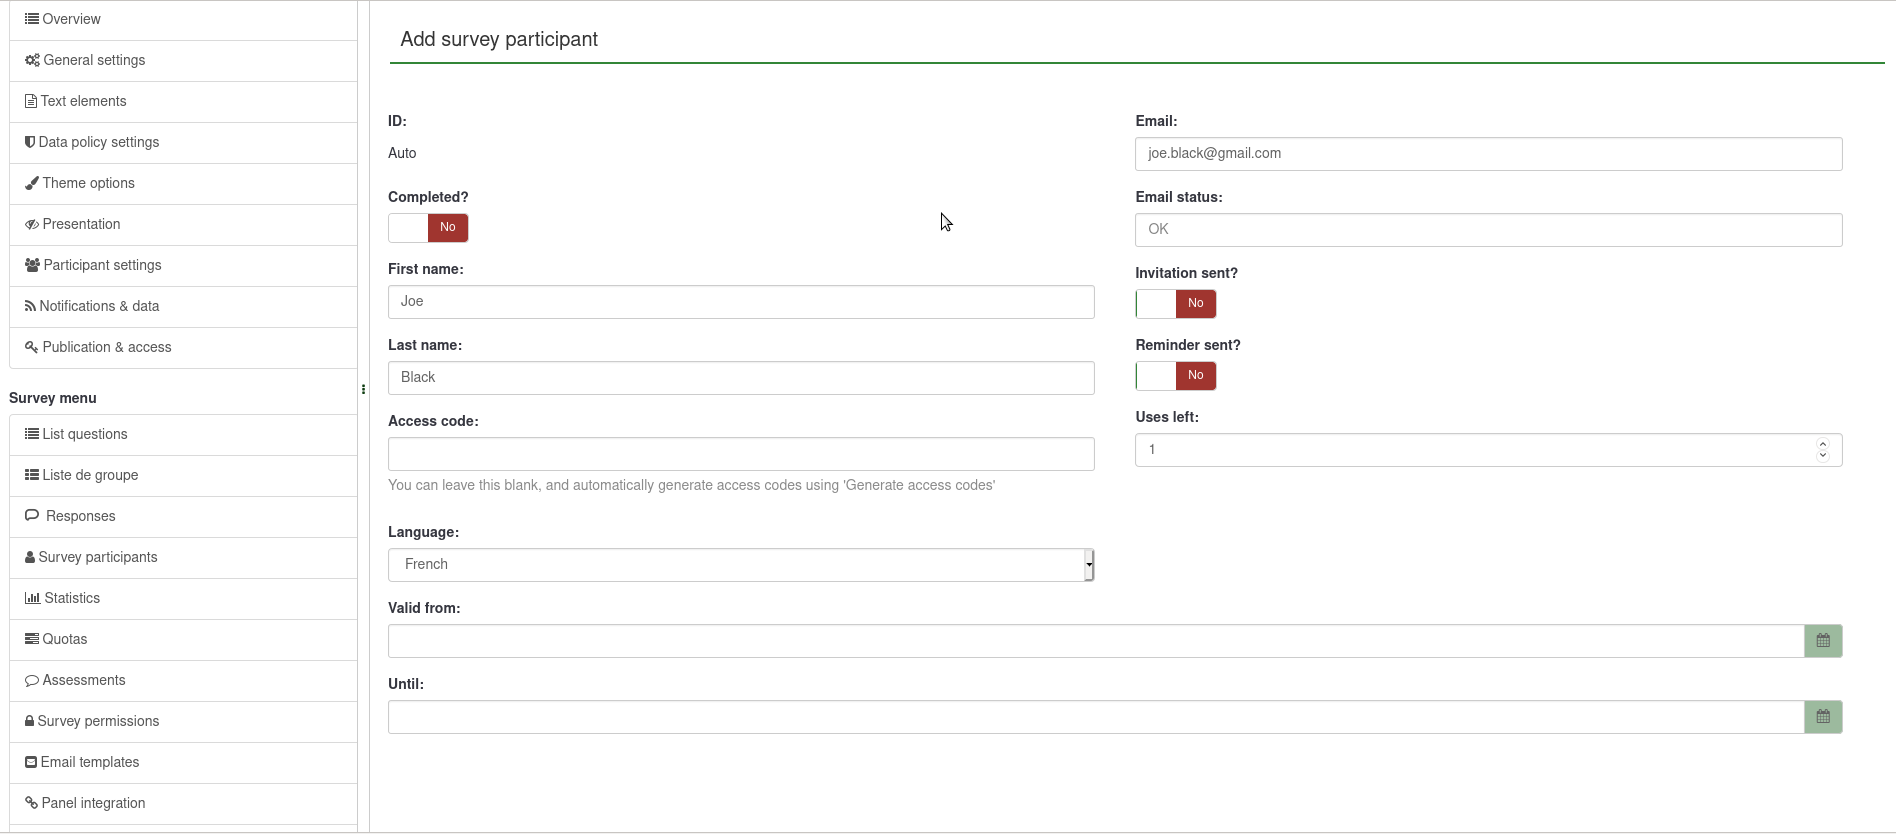Screen dimensions: 1896x834
Task: Open List questions link
Action: click(84, 434)
